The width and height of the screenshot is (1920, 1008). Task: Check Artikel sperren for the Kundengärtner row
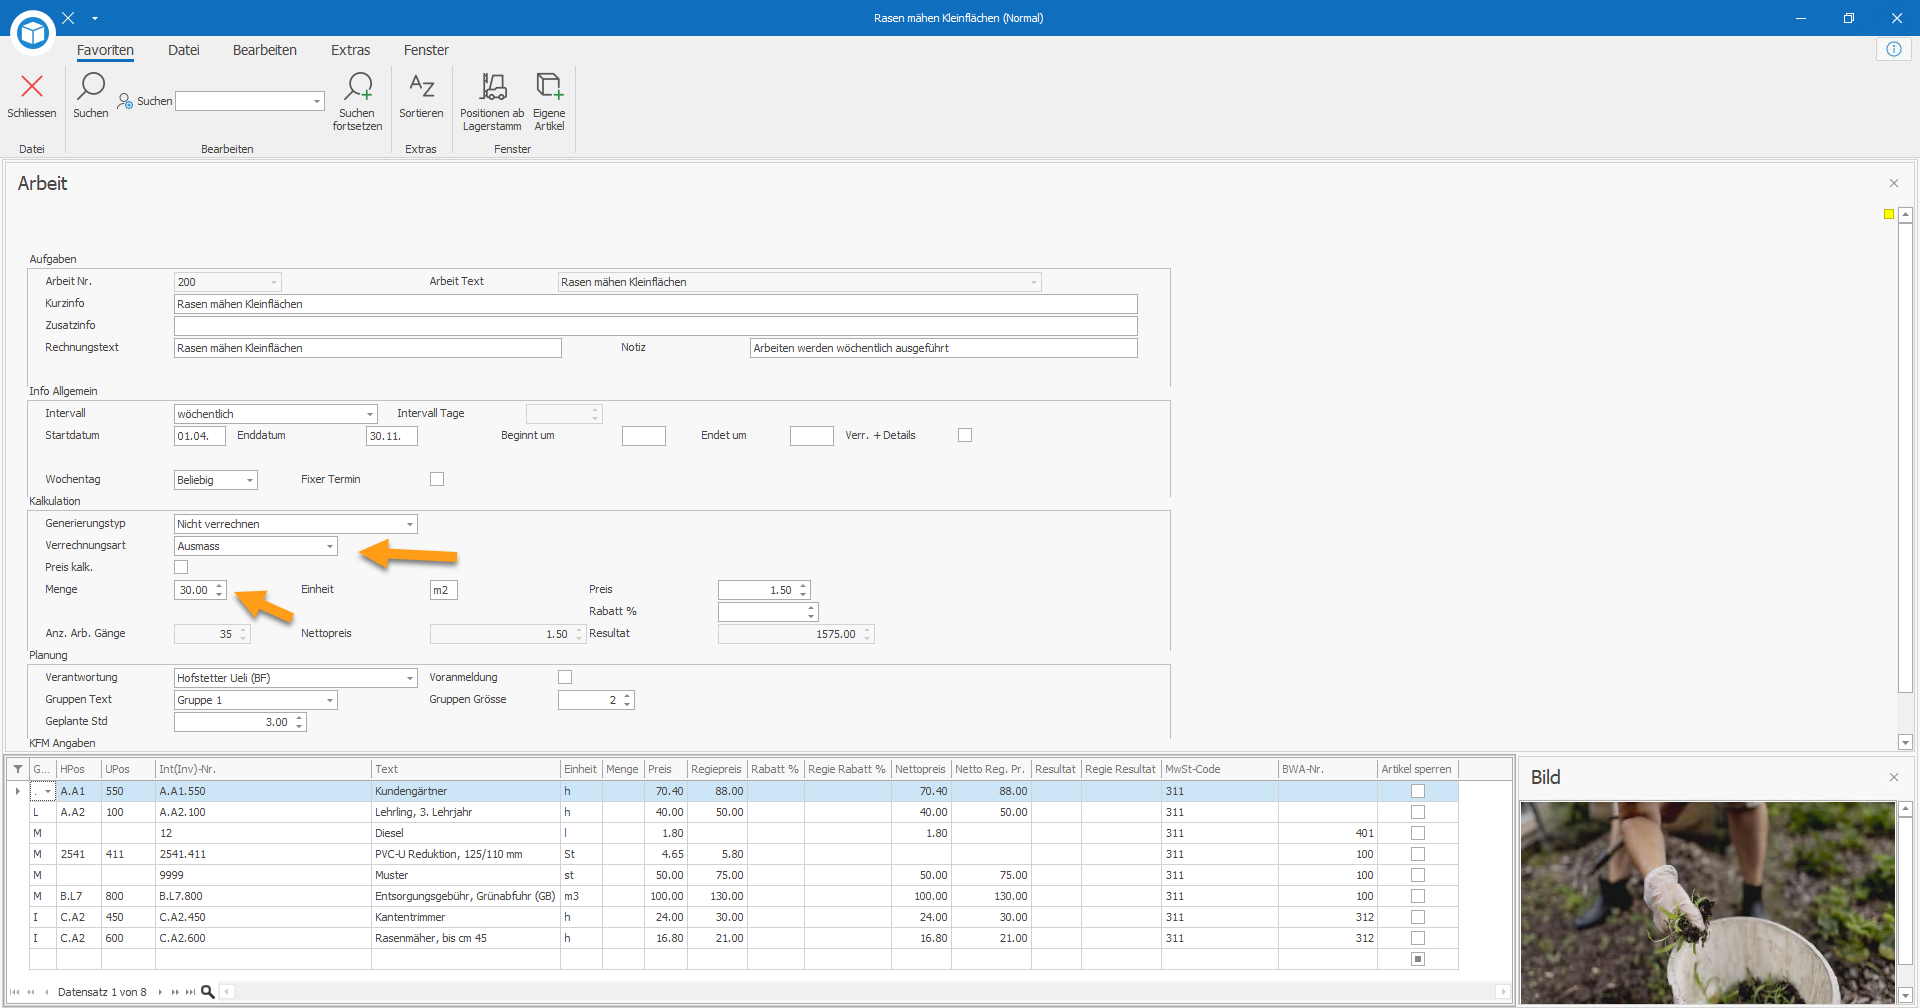(1418, 791)
